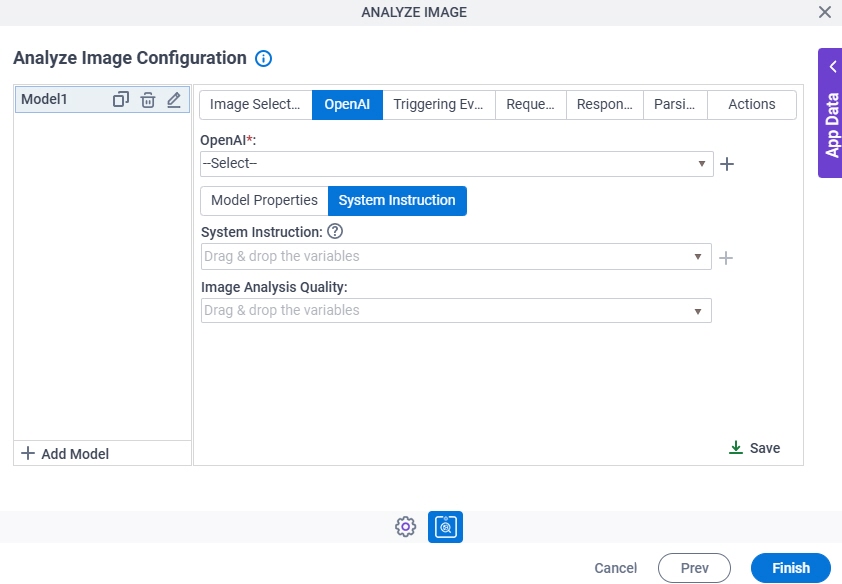This screenshot has height=584, width=842.
Task: Close the Analyze Image dialog
Action: tap(825, 12)
